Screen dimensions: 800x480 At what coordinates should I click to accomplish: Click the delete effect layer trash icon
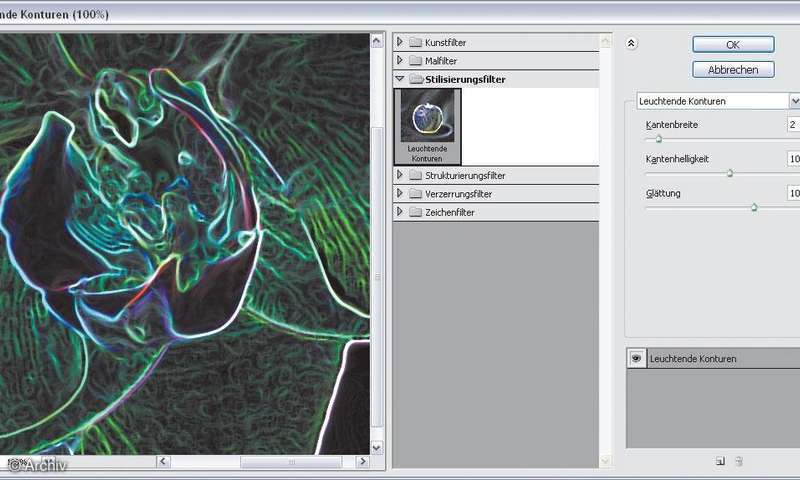point(739,461)
